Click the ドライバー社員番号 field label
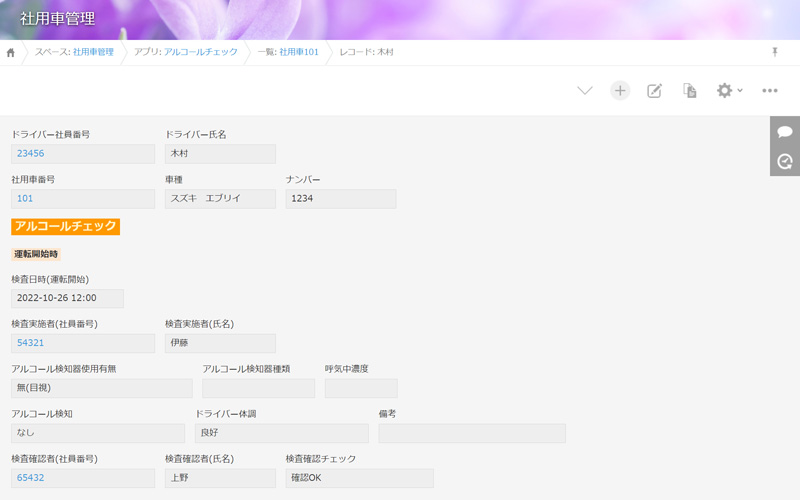This screenshot has width=800, height=500. click(x=51, y=135)
